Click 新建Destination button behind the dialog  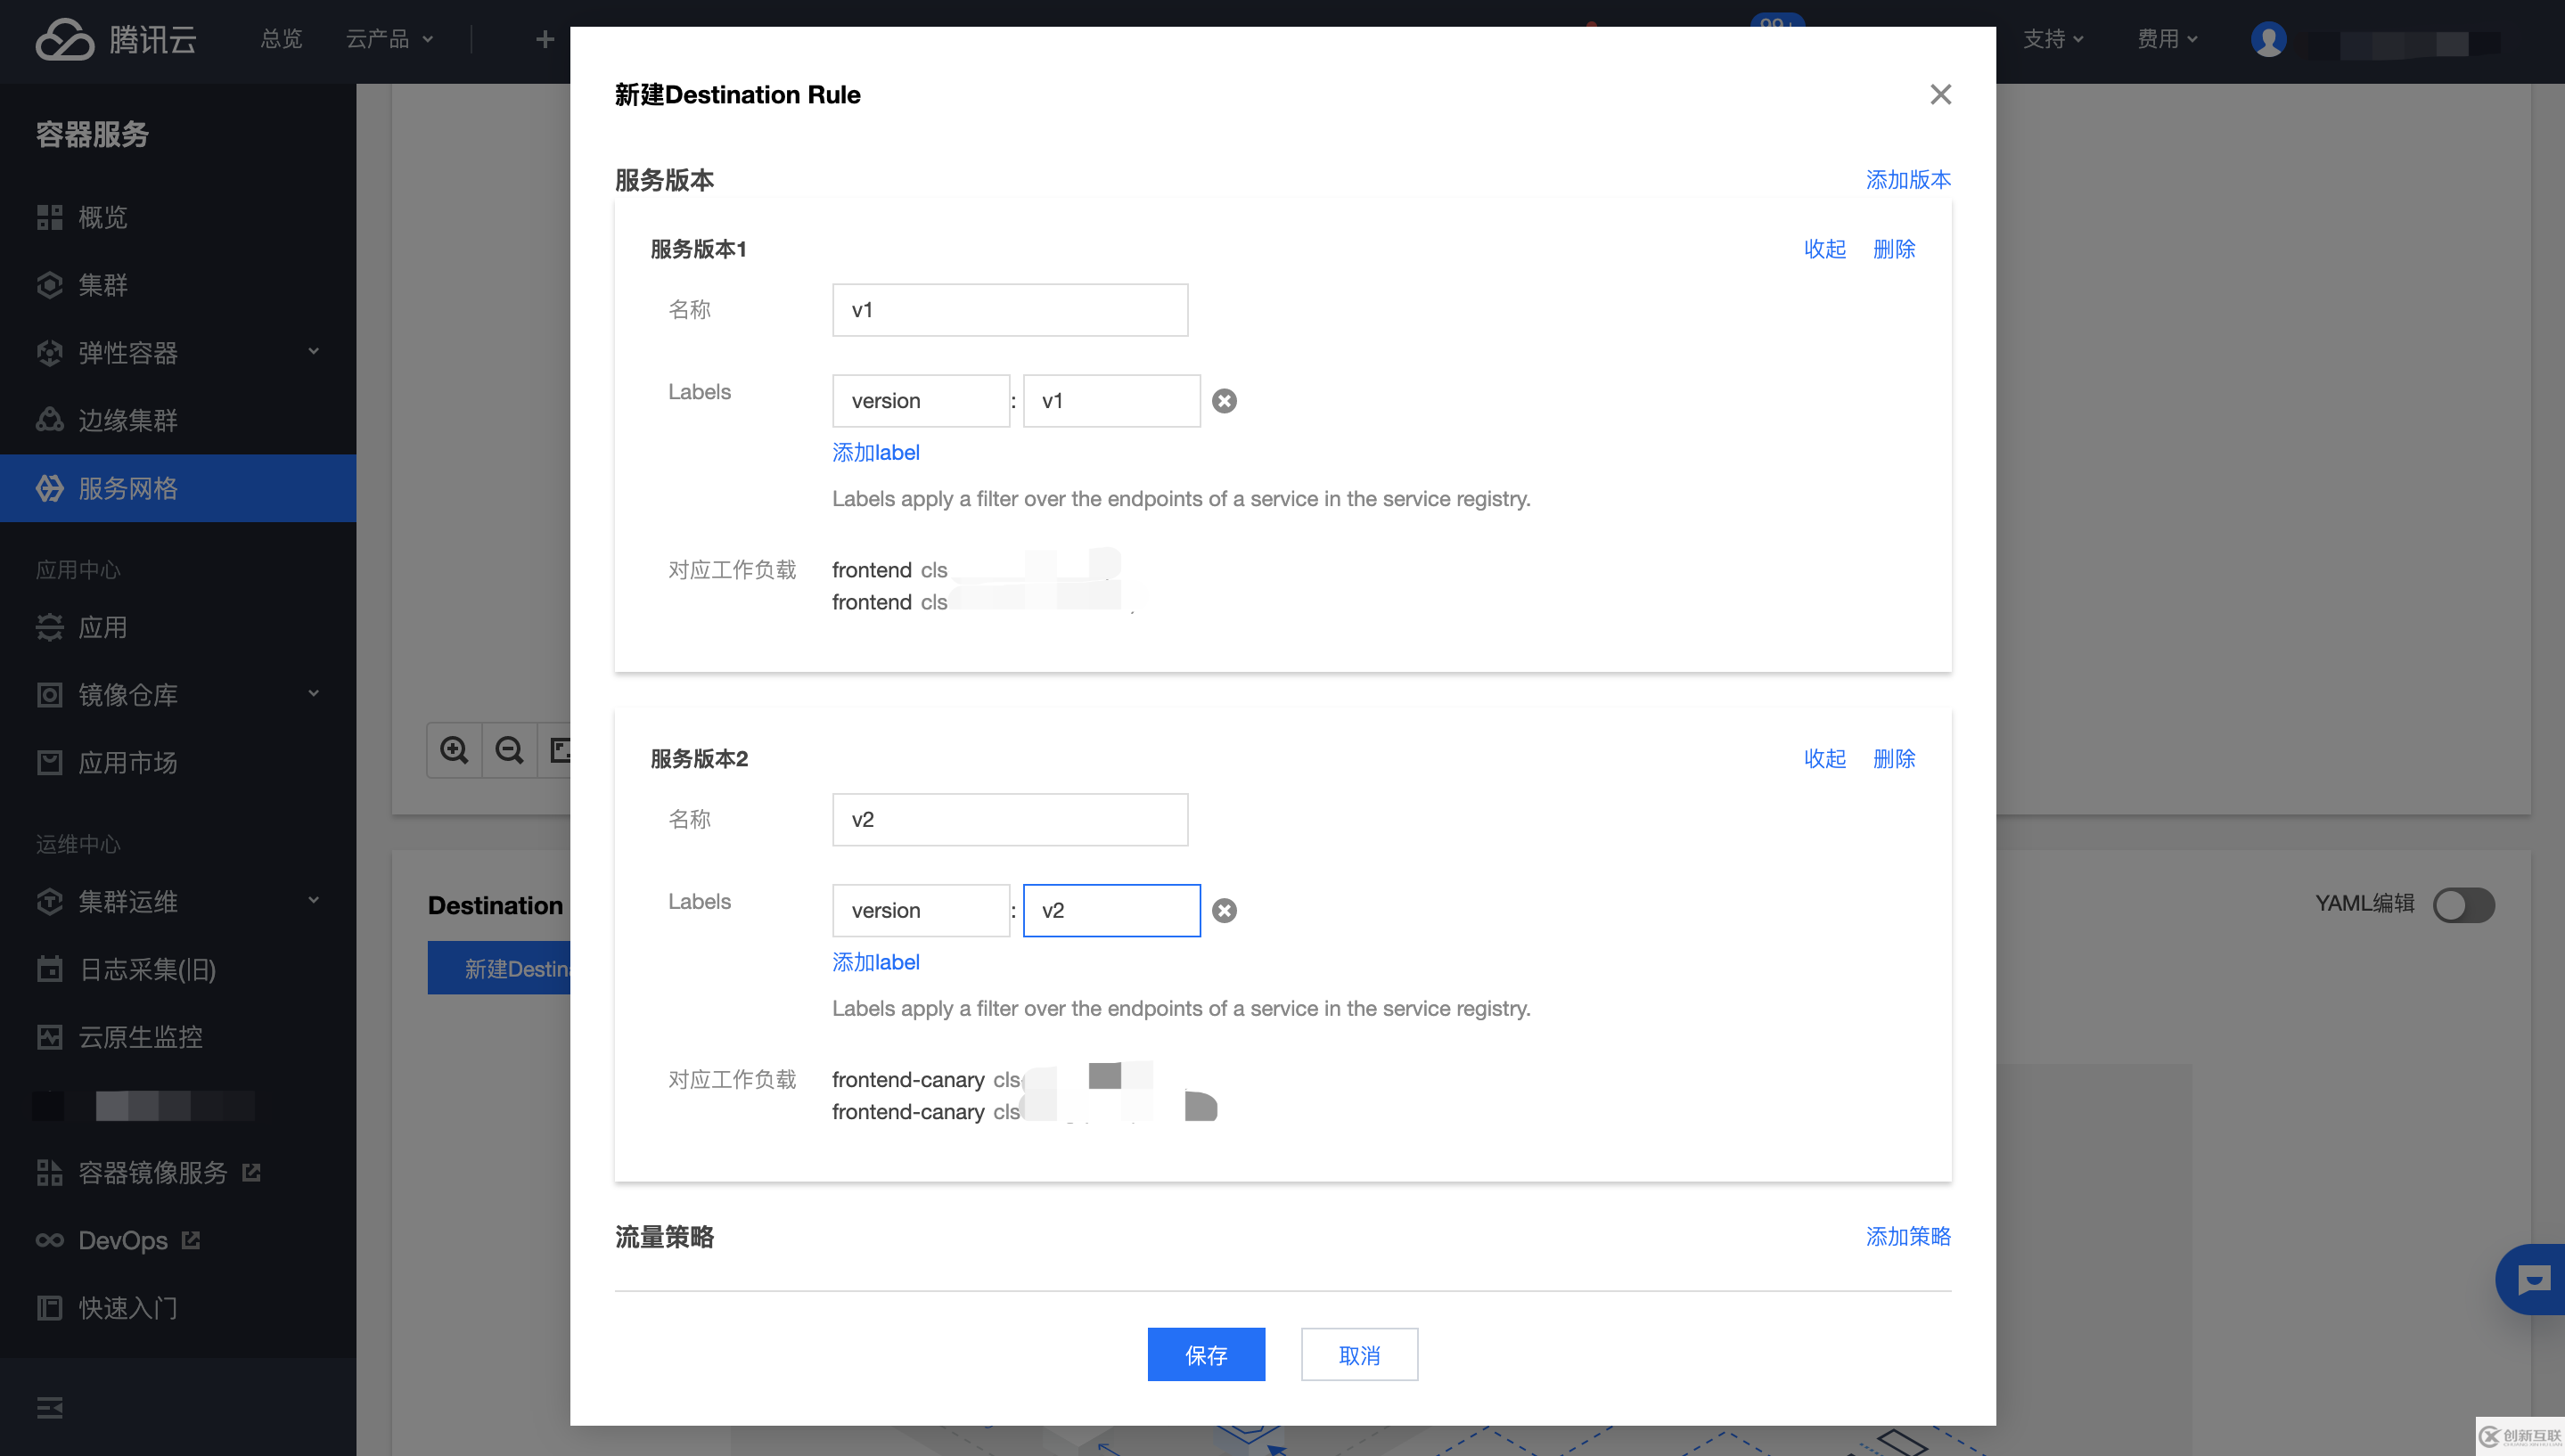pyautogui.click(x=499, y=968)
